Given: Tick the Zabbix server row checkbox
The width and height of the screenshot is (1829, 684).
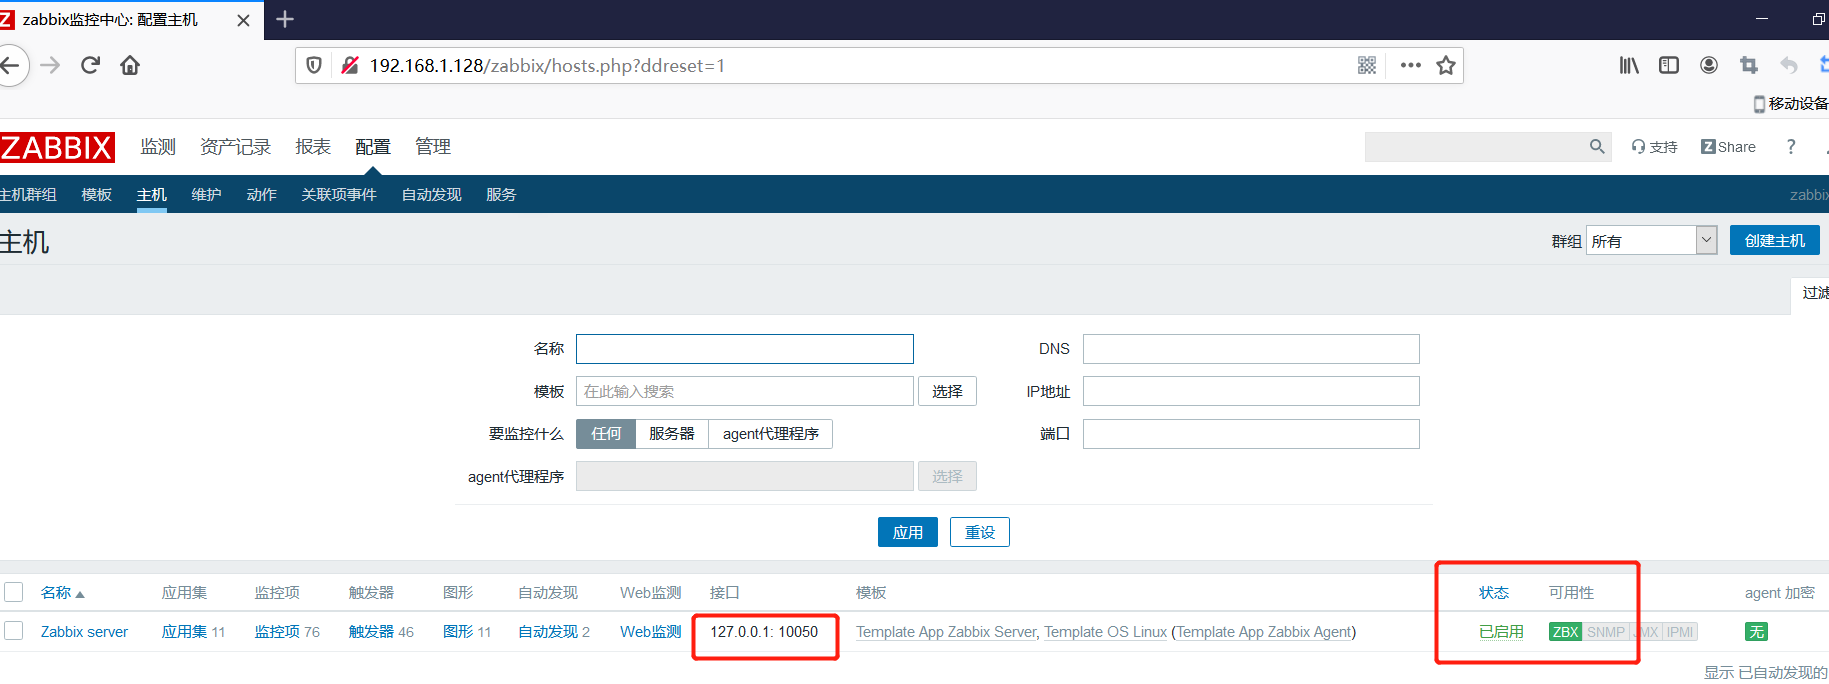Looking at the screenshot, I should 14,631.
